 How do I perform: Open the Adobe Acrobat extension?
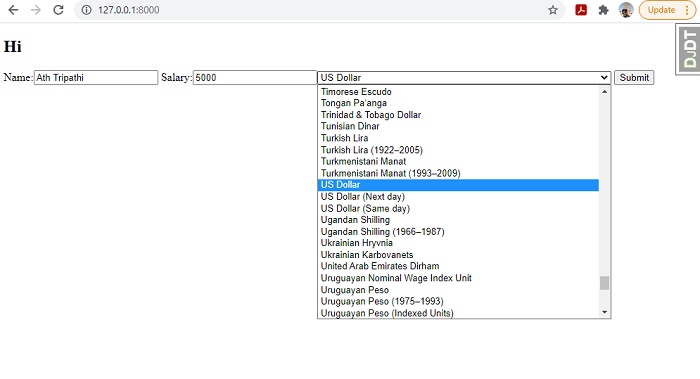(581, 10)
